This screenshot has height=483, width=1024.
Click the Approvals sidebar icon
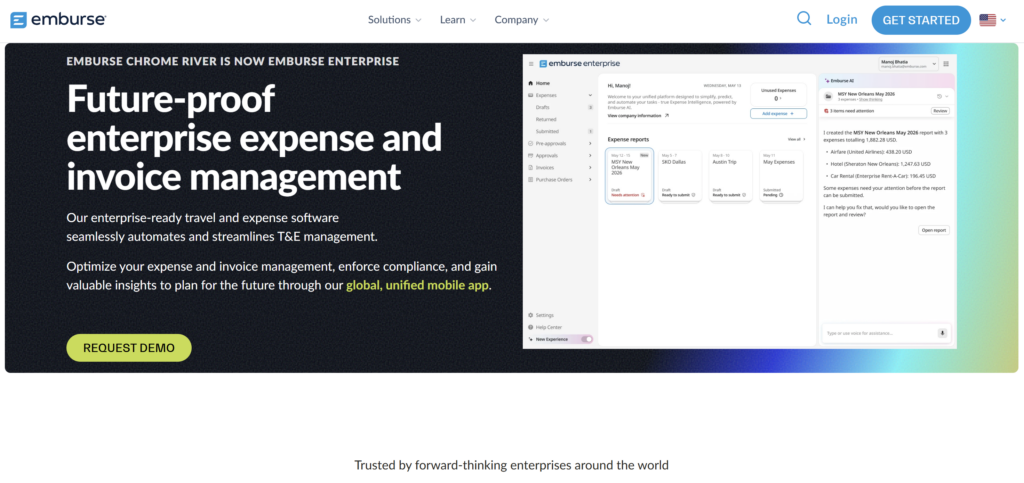point(530,155)
